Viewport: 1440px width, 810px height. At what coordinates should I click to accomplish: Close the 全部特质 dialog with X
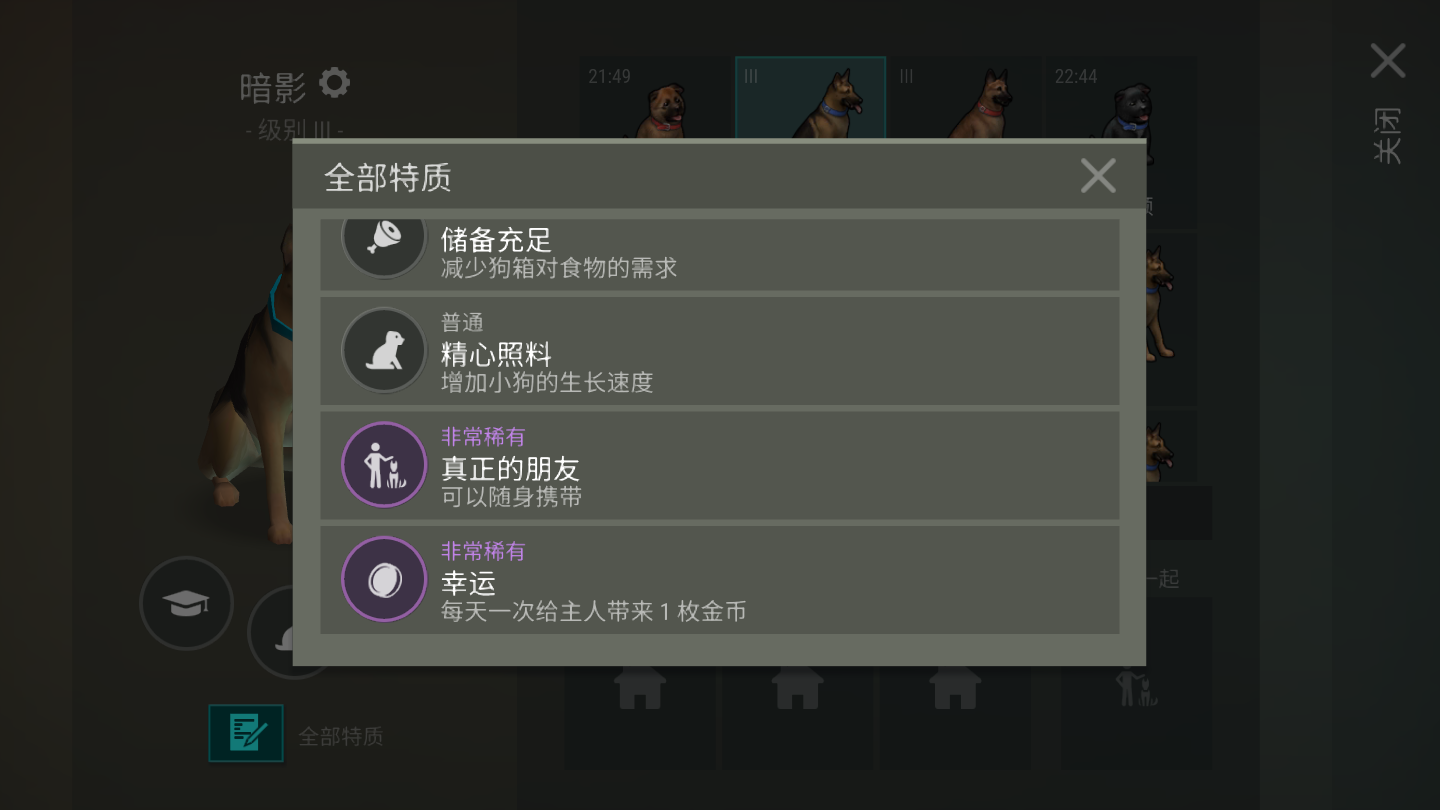(x=1098, y=177)
